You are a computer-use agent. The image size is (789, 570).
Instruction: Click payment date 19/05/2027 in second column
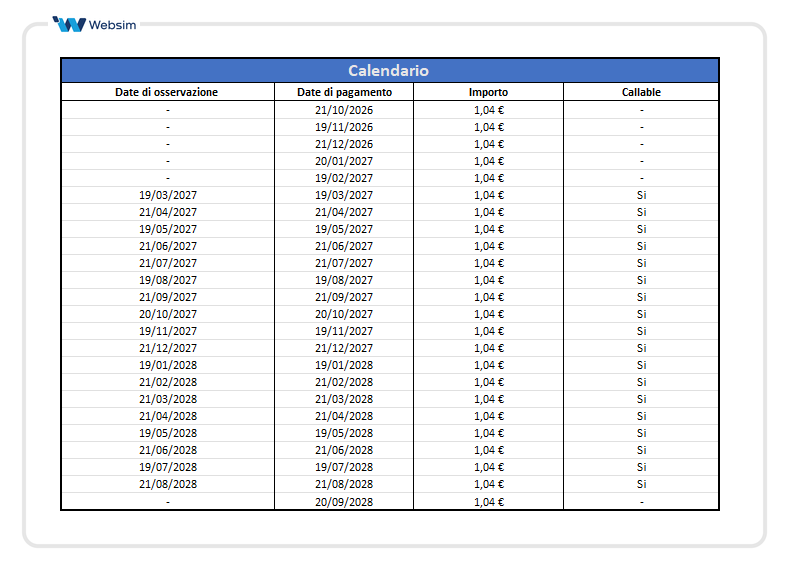tap(344, 229)
